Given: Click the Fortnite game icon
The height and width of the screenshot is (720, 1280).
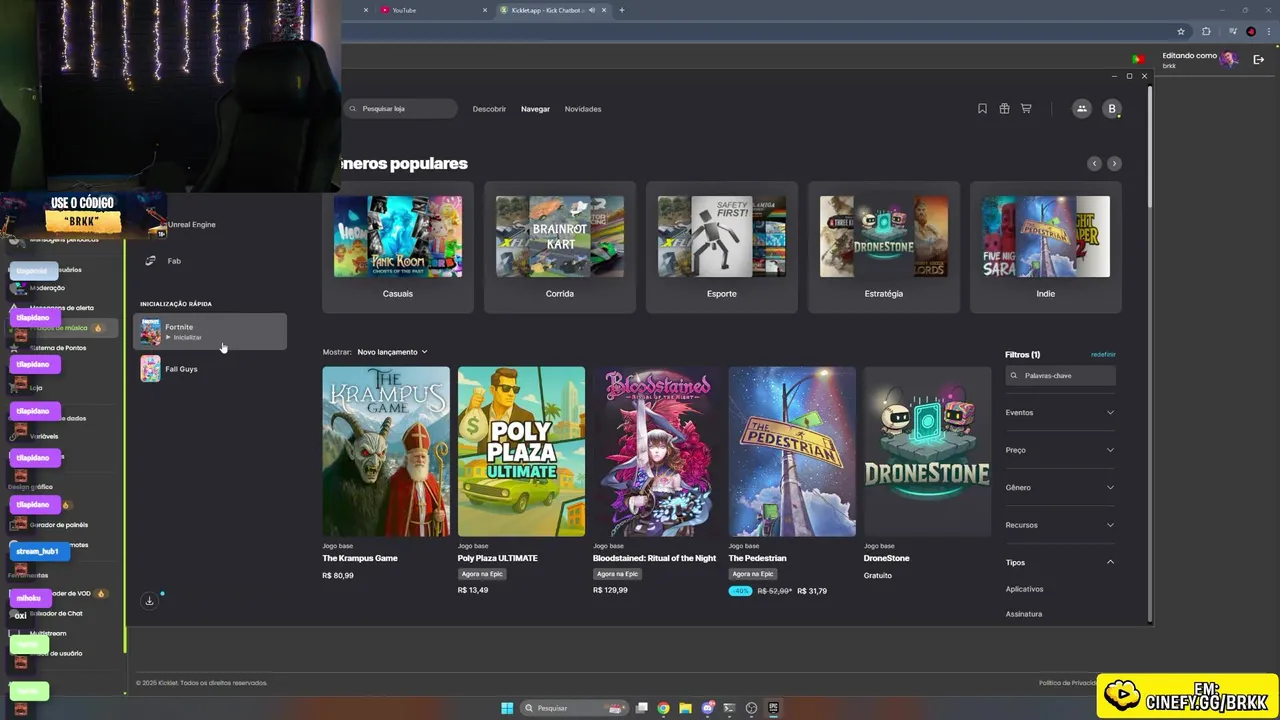Looking at the screenshot, I should pyautogui.click(x=150, y=332).
